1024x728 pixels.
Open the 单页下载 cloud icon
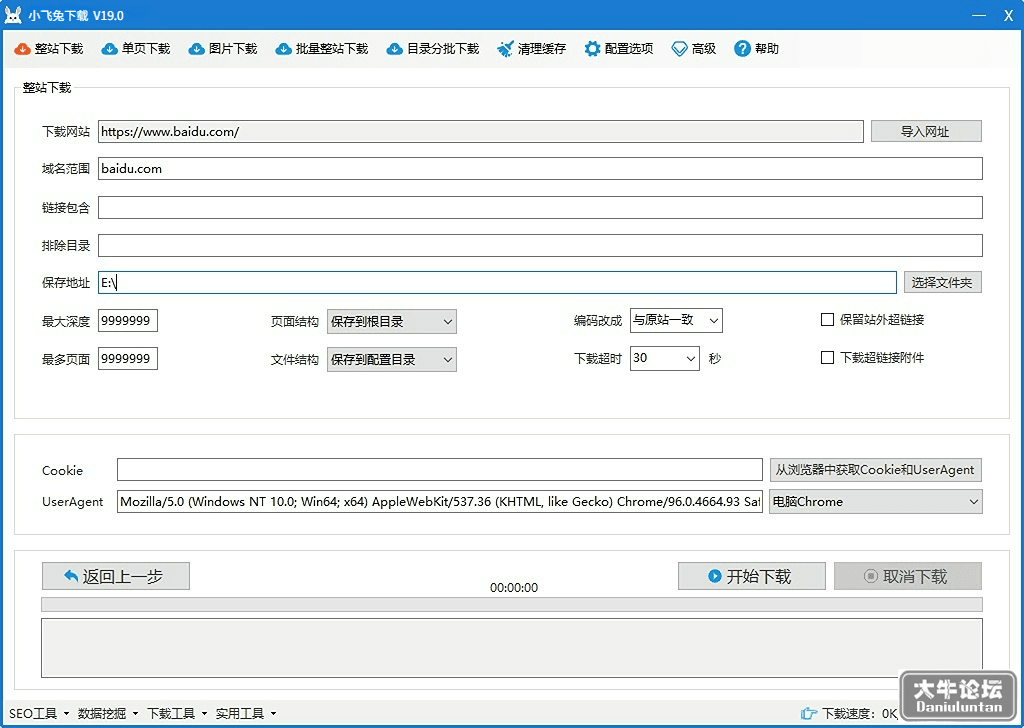(109, 49)
